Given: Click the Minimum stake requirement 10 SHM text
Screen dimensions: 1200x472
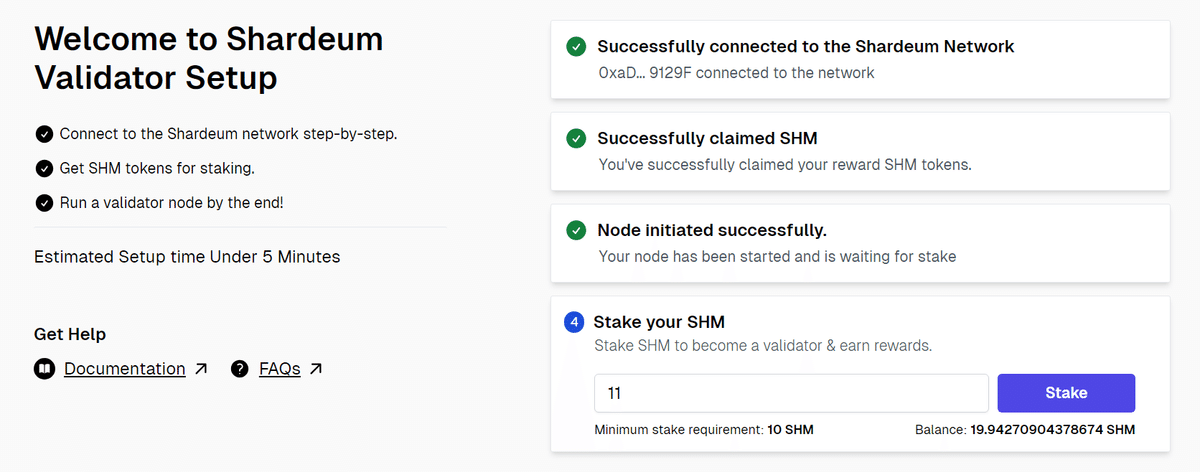Looking at the screenshot, I should tap(704, 430).
